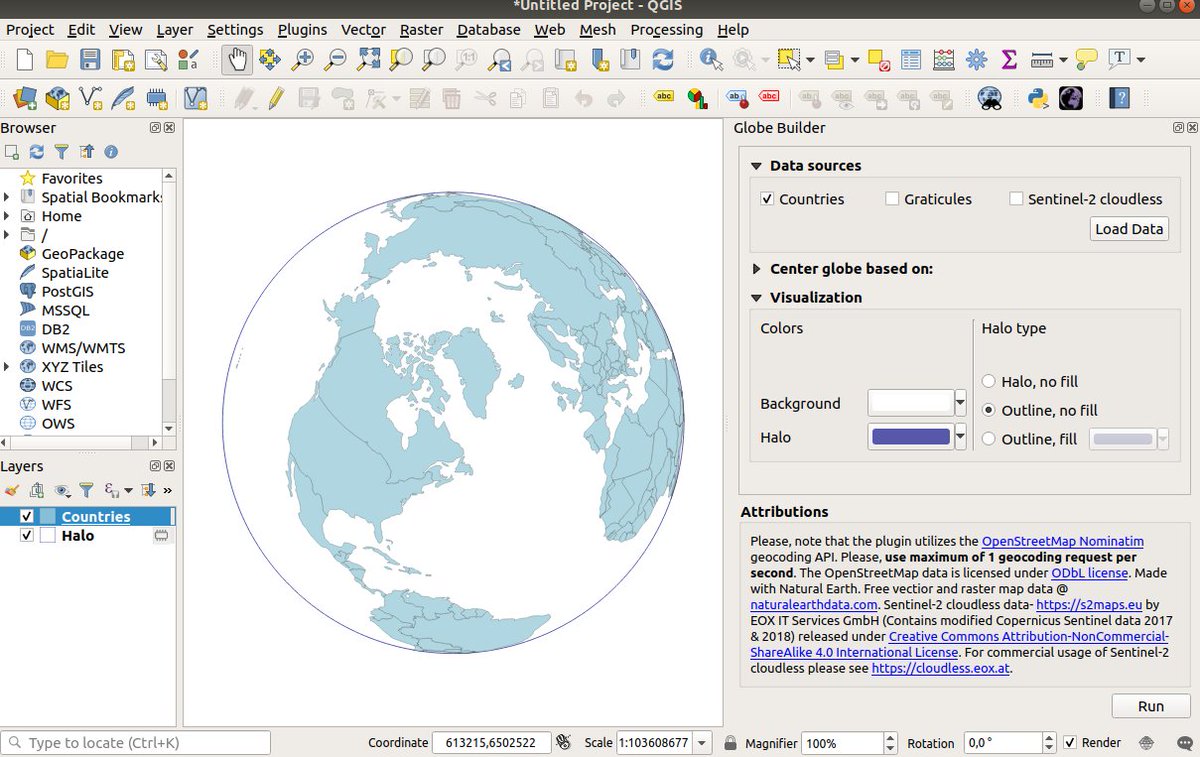Expand the Home tree node
The image size is (1200, 757).
point(7,216)
